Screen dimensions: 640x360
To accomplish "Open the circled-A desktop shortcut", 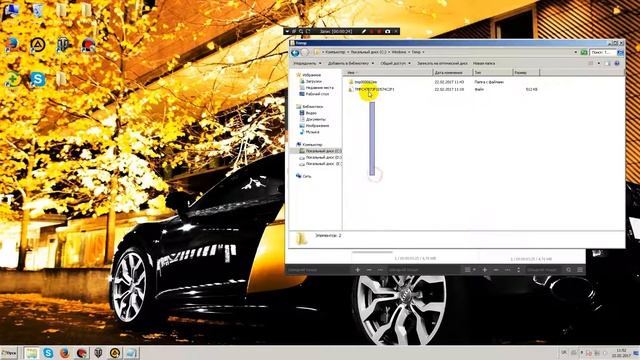I will coord(38,44).
